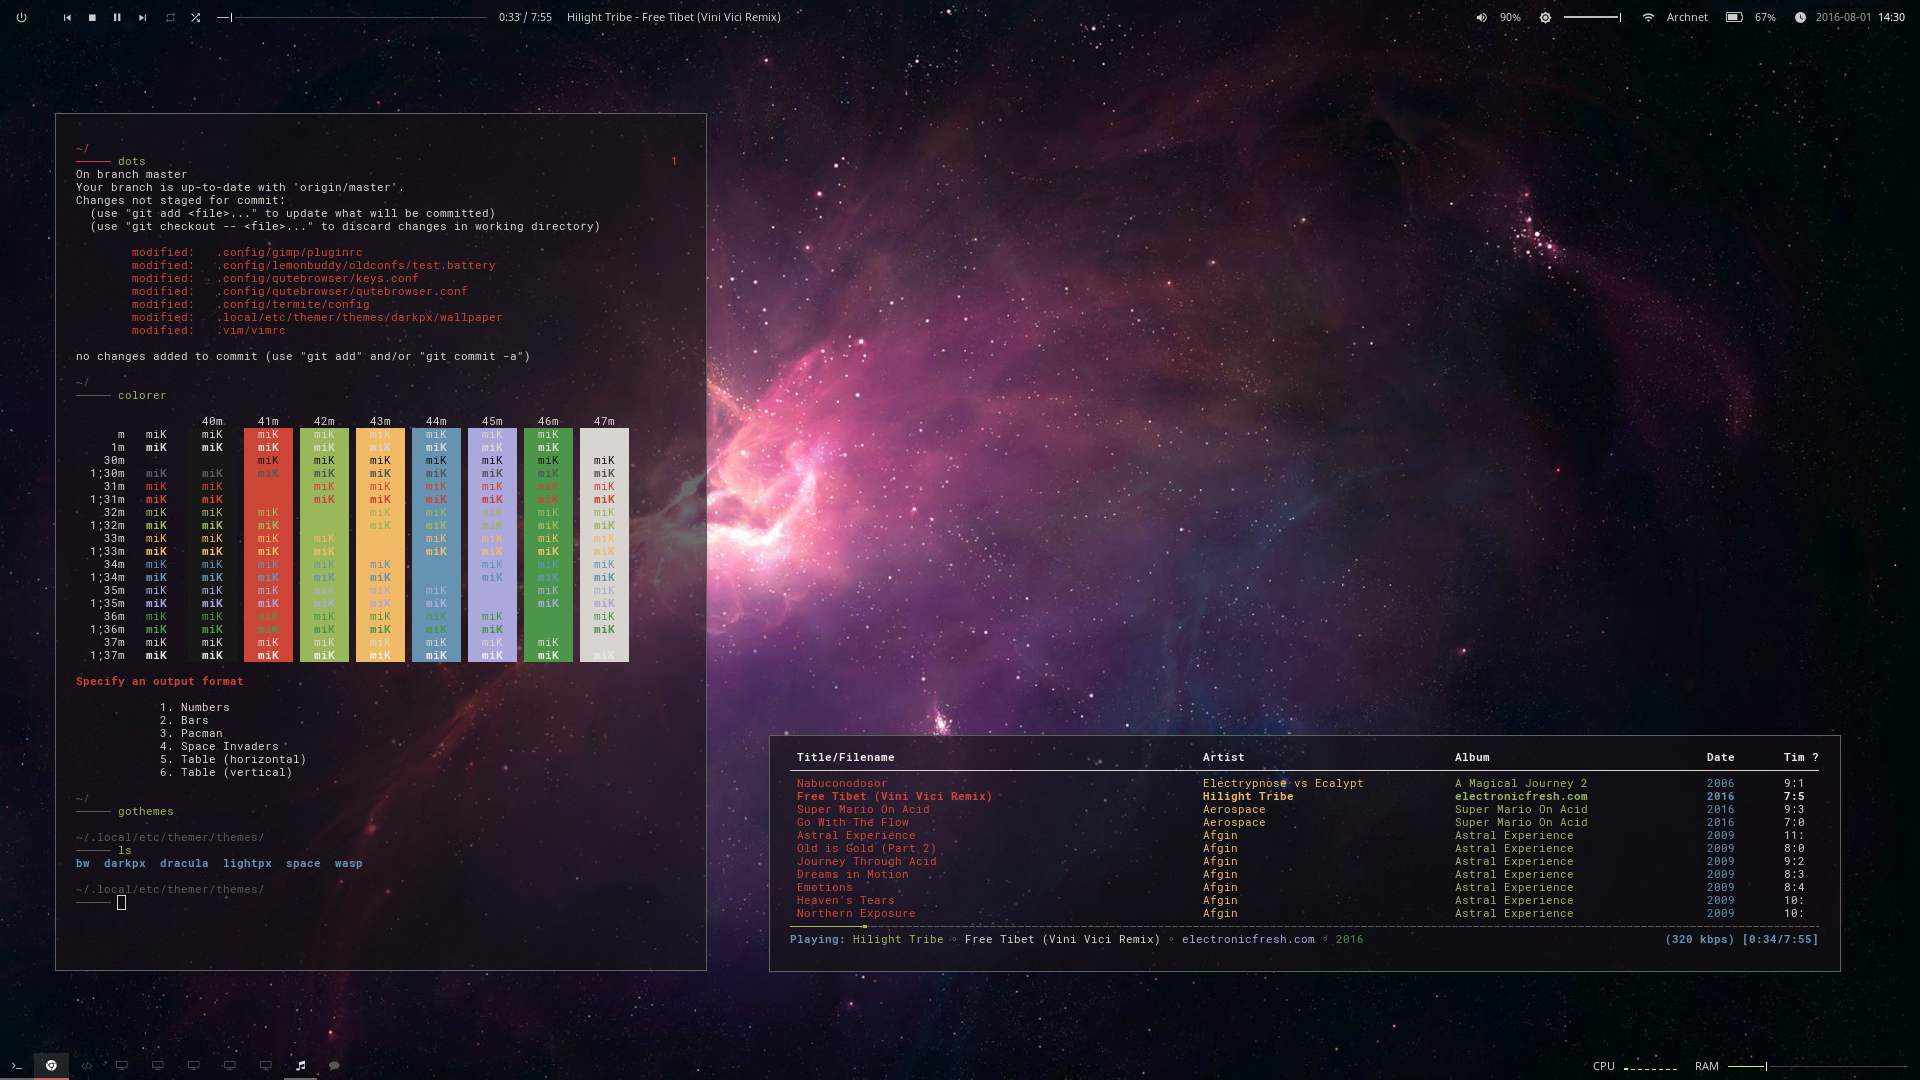This screenshot has width=1920, height=1080.
Task: Switch to the Chrome browser workspace
Action: 51,1066
